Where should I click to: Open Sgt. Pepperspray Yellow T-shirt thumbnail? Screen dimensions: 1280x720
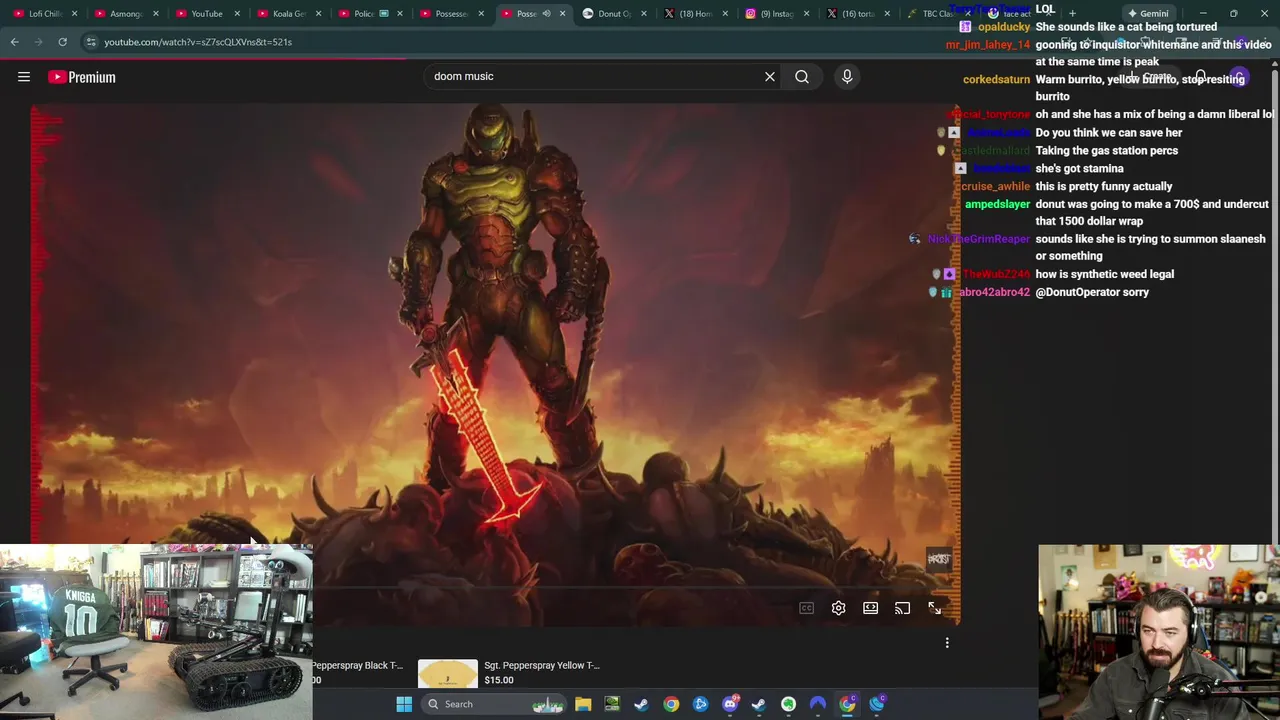[447, 675]
